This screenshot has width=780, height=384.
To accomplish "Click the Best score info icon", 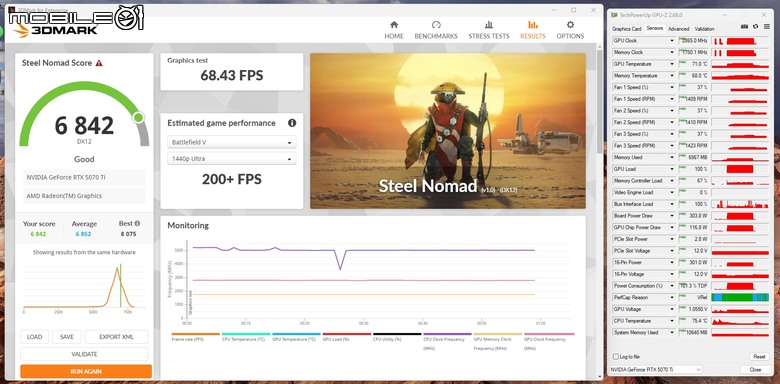I will (x=137, y=224).
